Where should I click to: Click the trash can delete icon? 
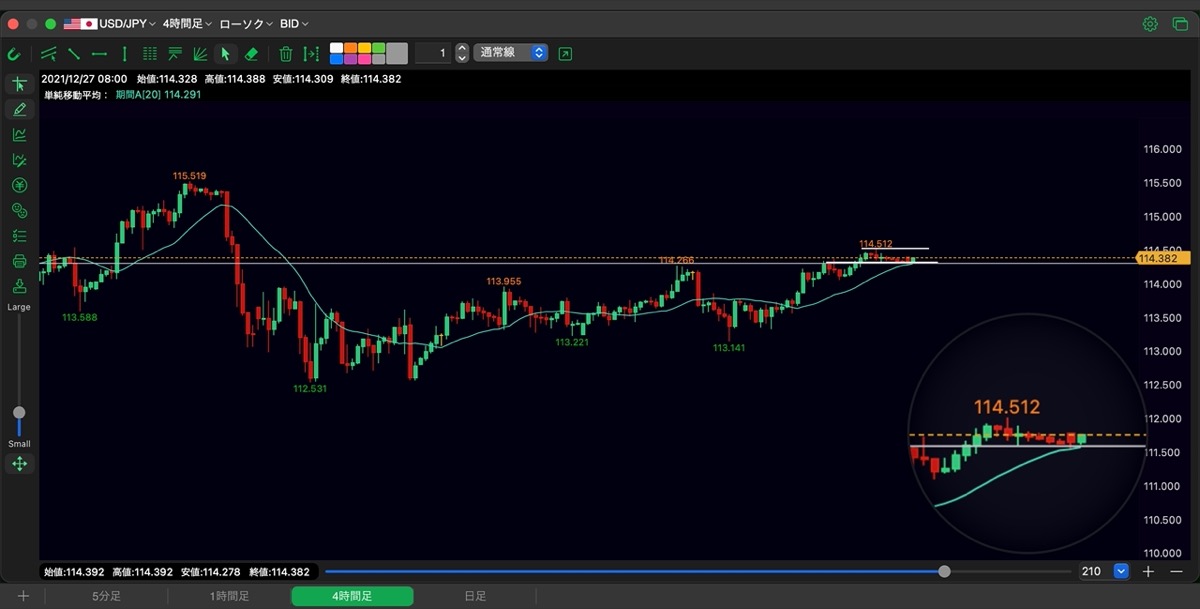click(286, 53)
